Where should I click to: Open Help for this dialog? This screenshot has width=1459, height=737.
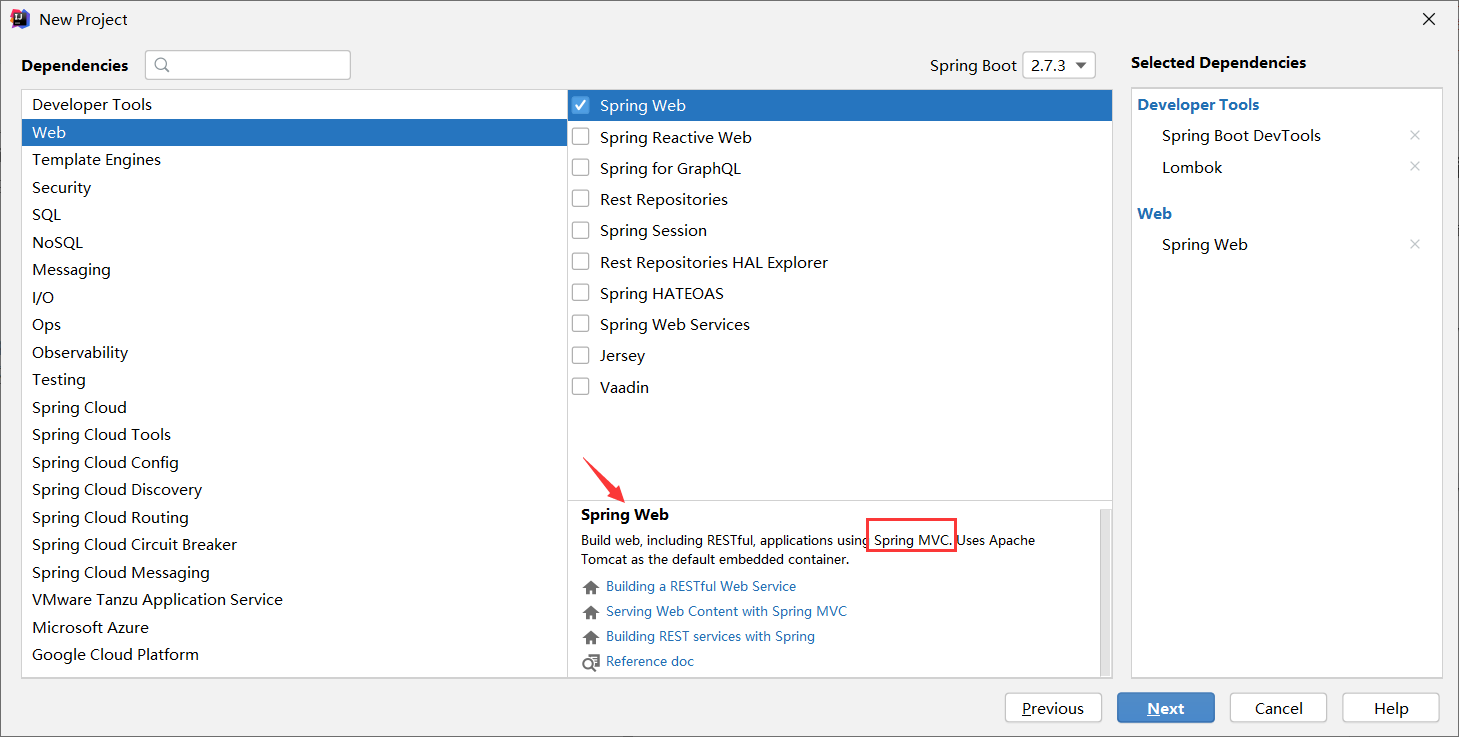point(1391,708)
